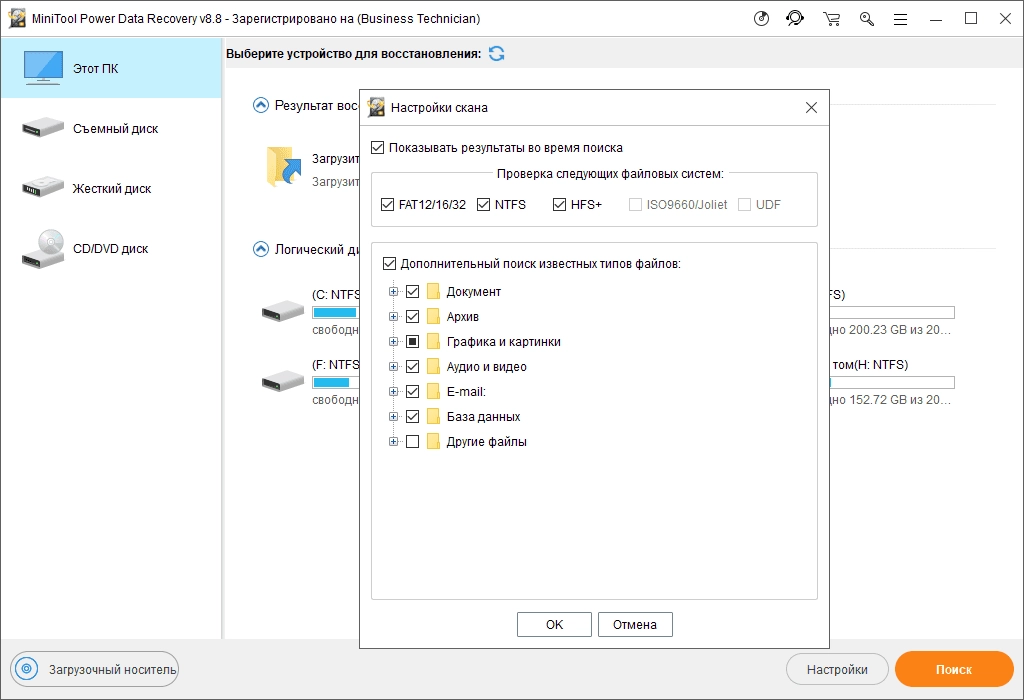Image resolution: width=1024 pixels, height=700 pixels.
Task: Click the База данных folder icon
Action: click(433, 417)
